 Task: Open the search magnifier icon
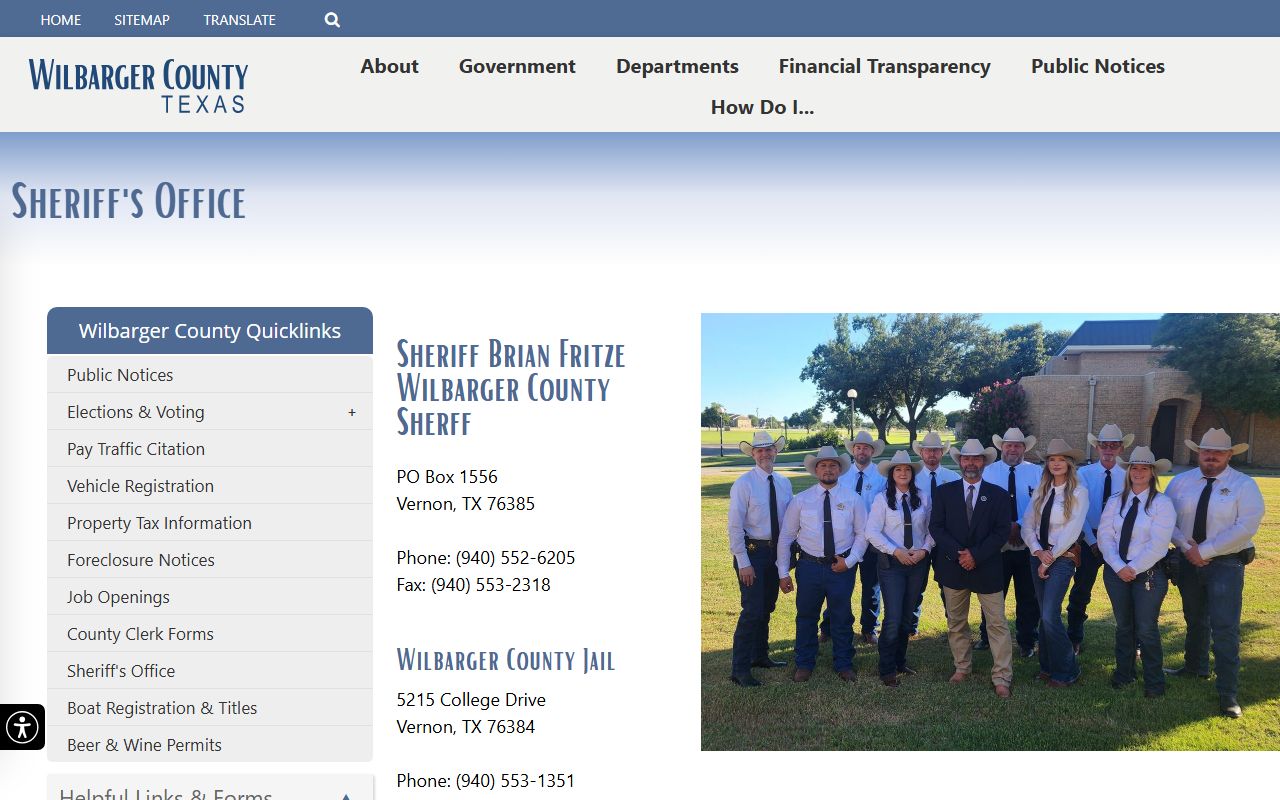332,20
